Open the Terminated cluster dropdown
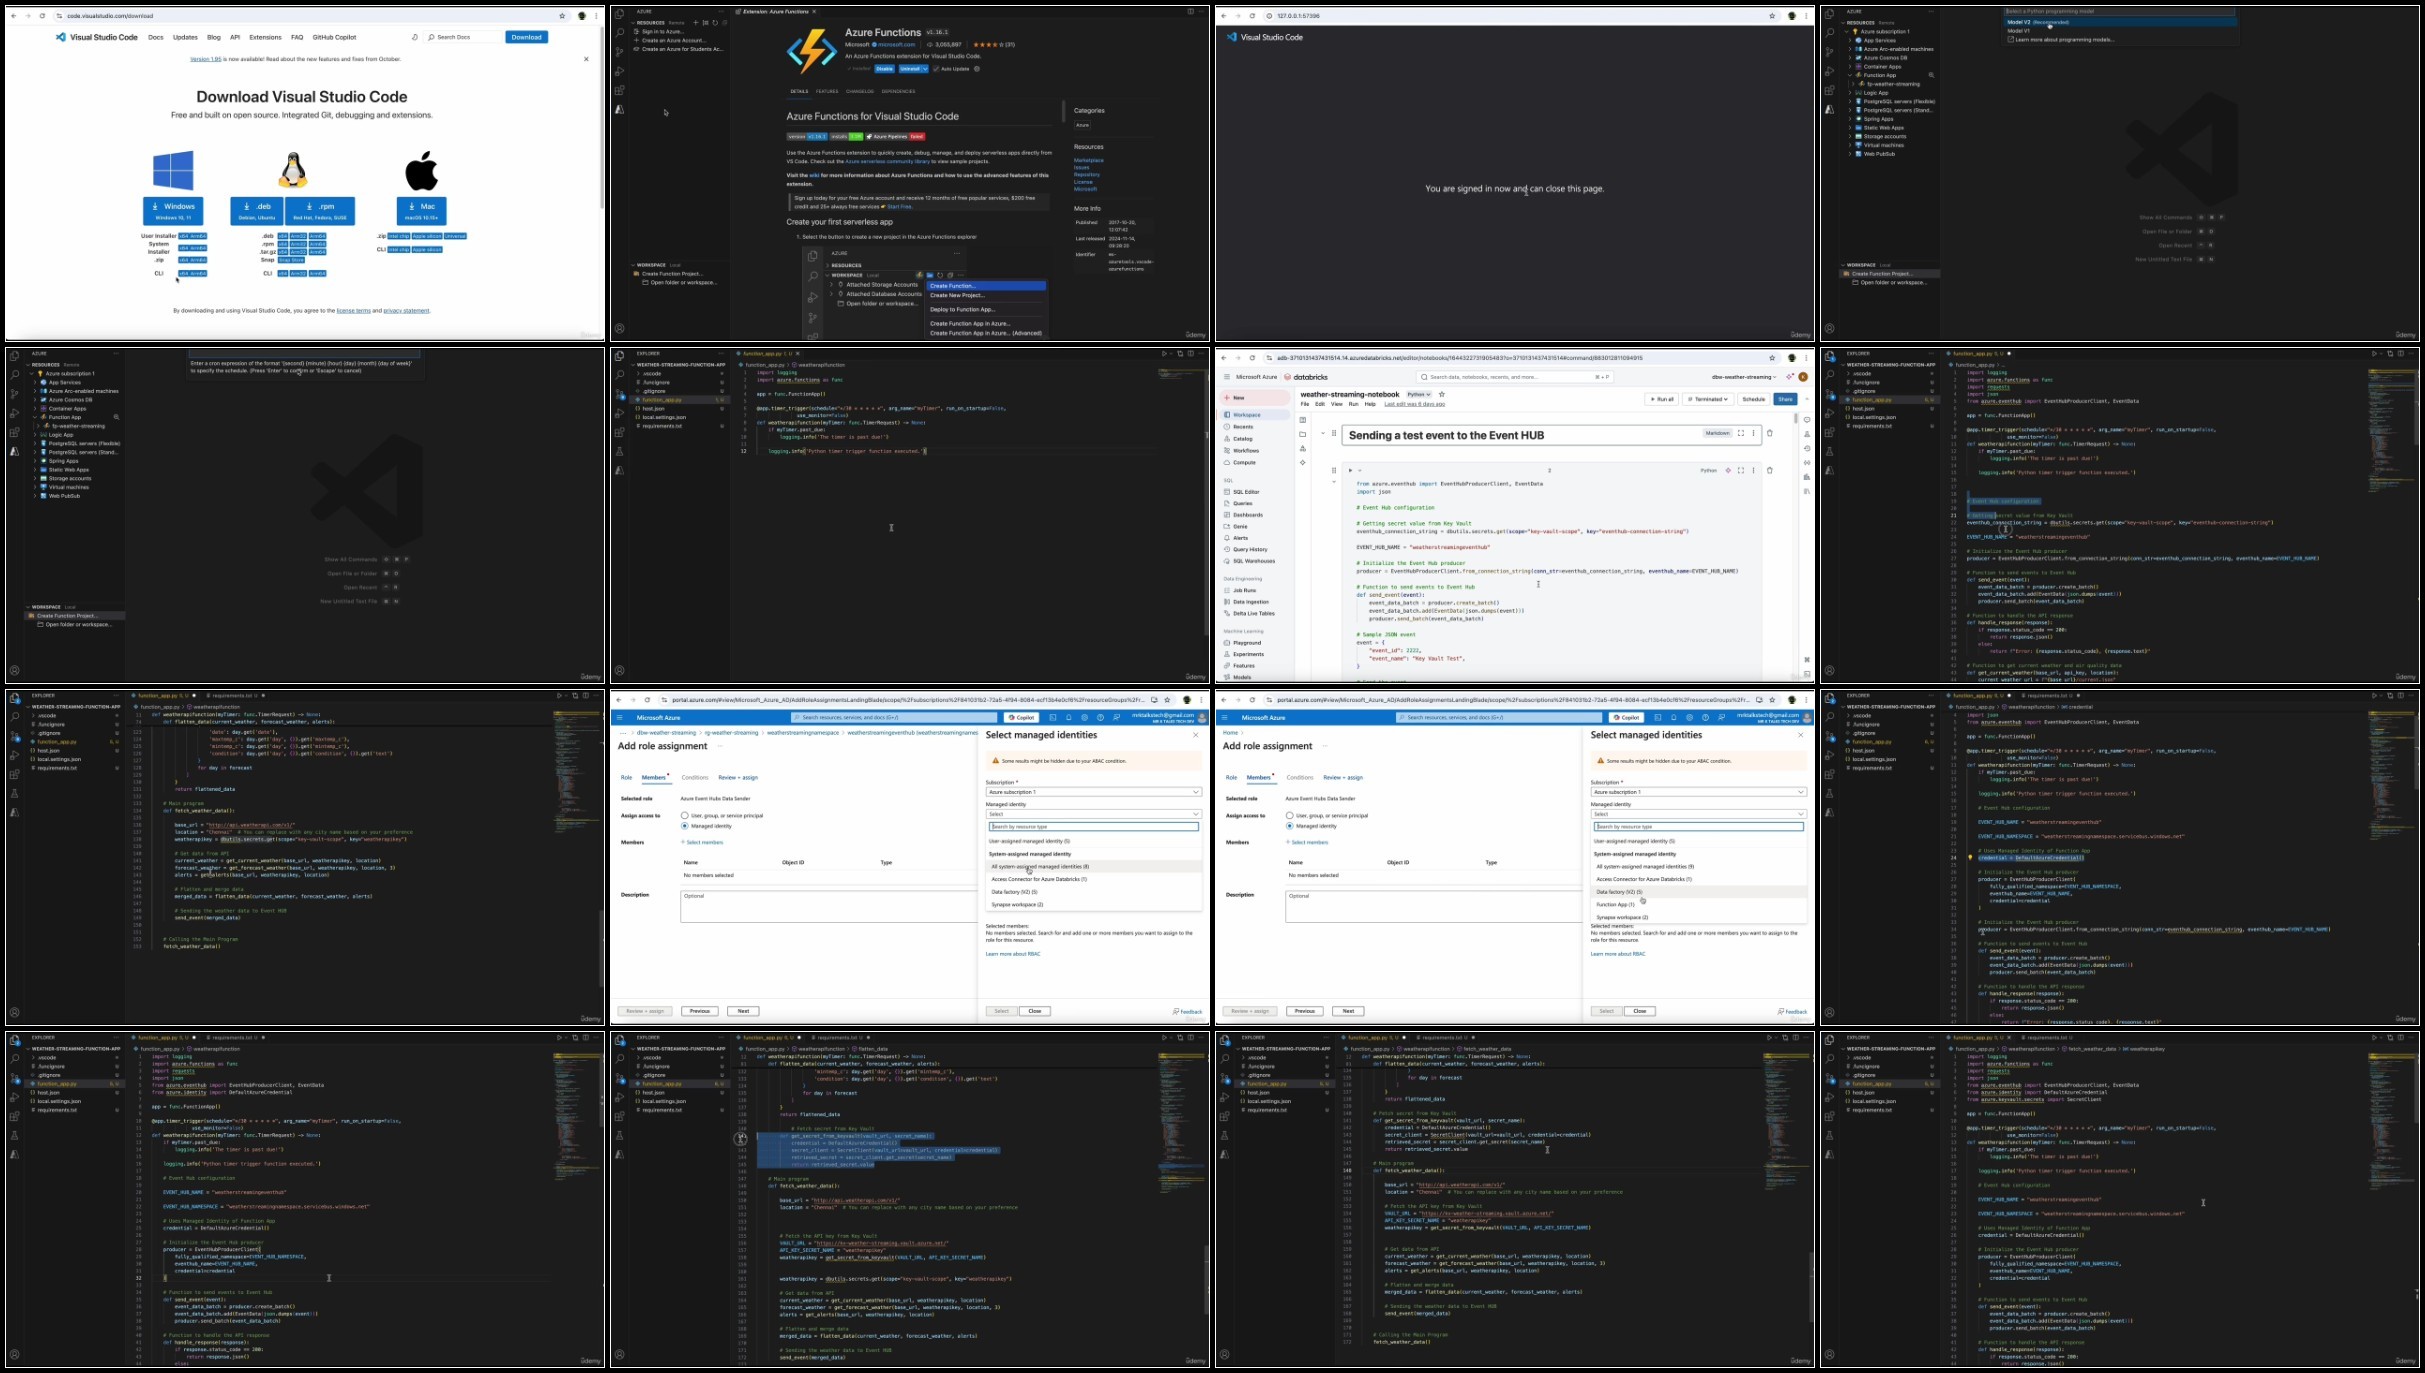Viewport: 2425px width, 1373px height. [1708, 399]
